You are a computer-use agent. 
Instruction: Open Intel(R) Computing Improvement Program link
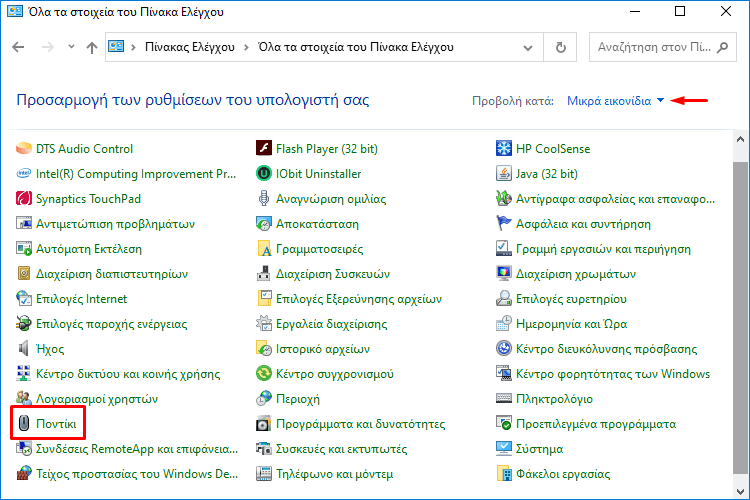point(136,174)
